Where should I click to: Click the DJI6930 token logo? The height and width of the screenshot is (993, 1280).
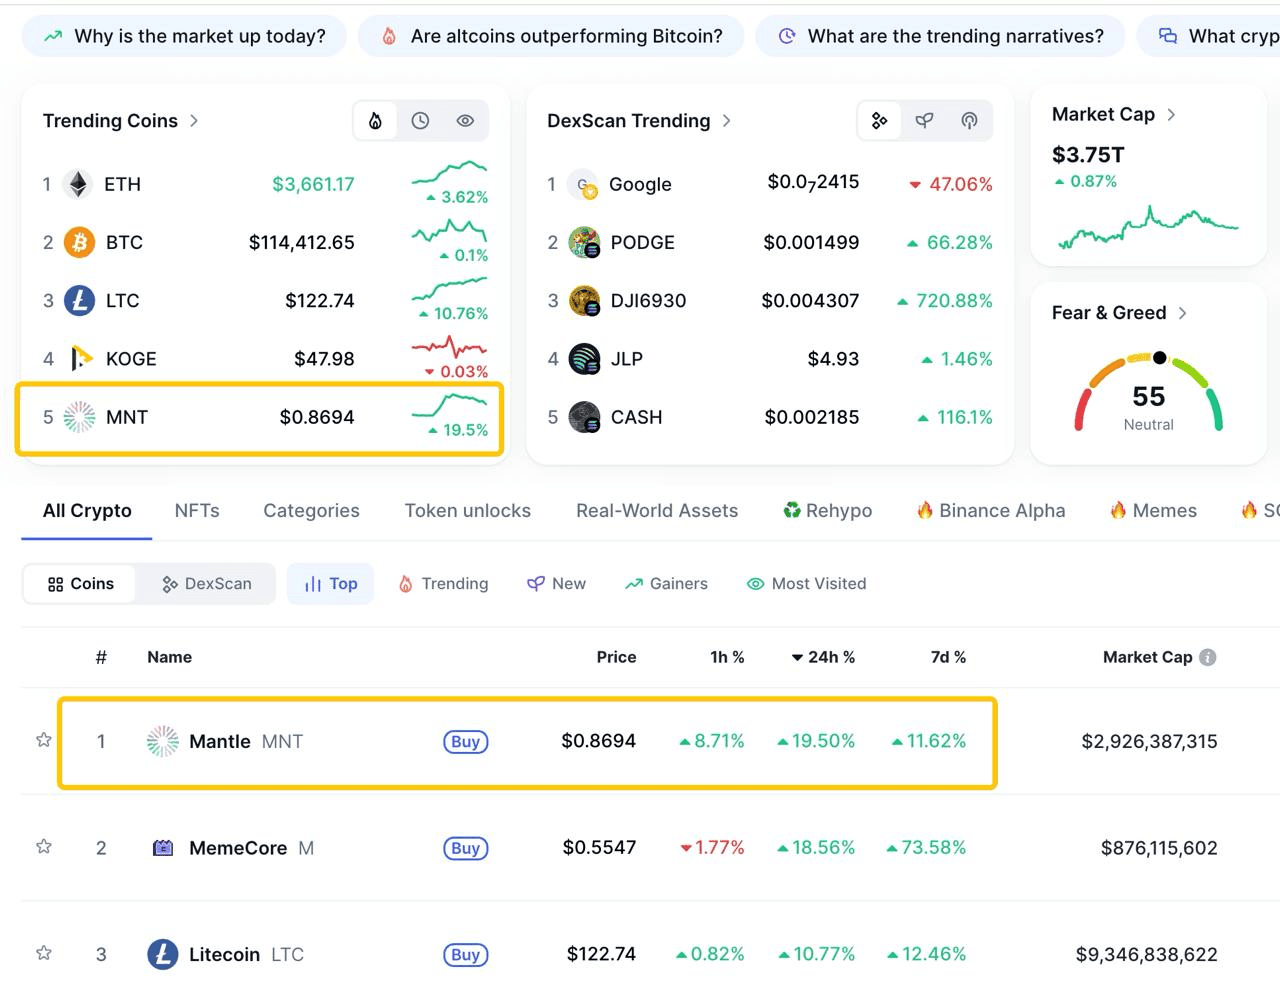tap(584, 301)
